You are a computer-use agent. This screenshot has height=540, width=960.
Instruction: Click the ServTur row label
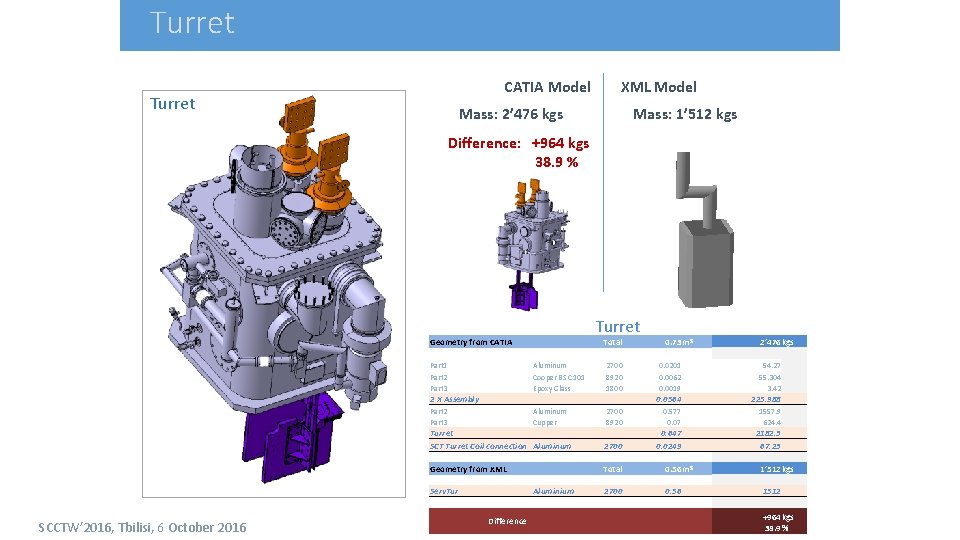tap(443, 492)
